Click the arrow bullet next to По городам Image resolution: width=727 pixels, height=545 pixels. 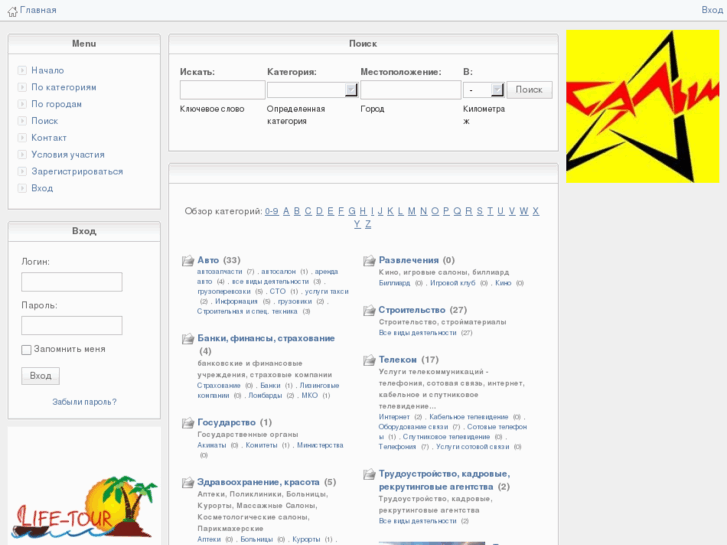[22, 104]
